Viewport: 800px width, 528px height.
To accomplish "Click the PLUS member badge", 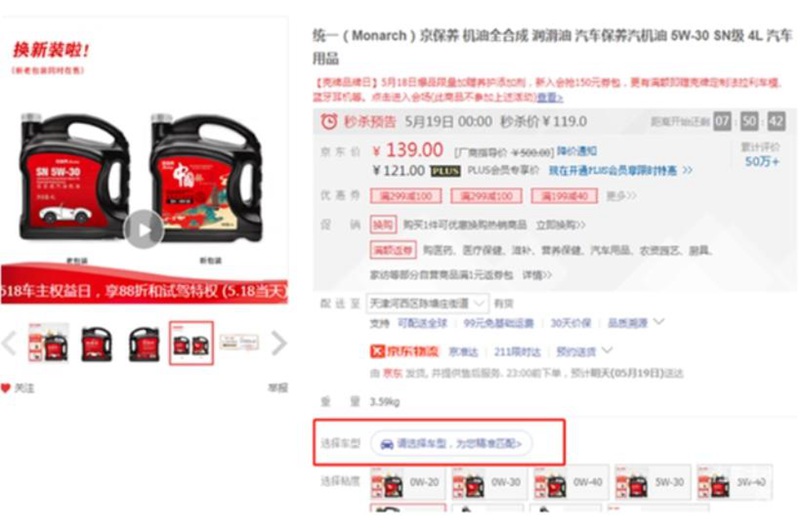I will click(x=446, y=171).
